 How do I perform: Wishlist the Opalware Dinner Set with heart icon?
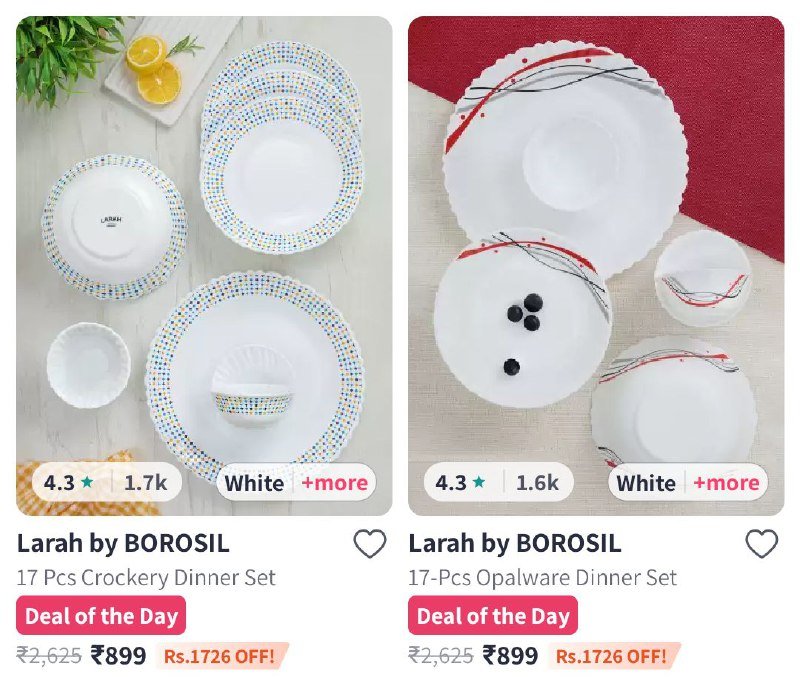tap(762, 544)
